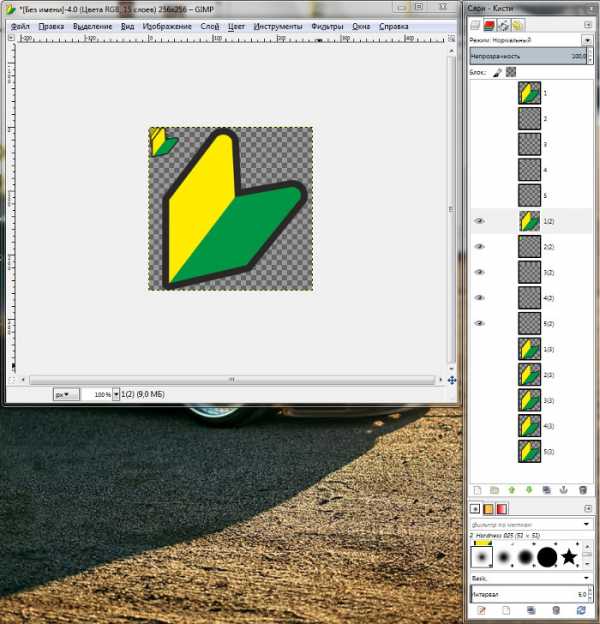Select the solid black round brush

(547, 557)
